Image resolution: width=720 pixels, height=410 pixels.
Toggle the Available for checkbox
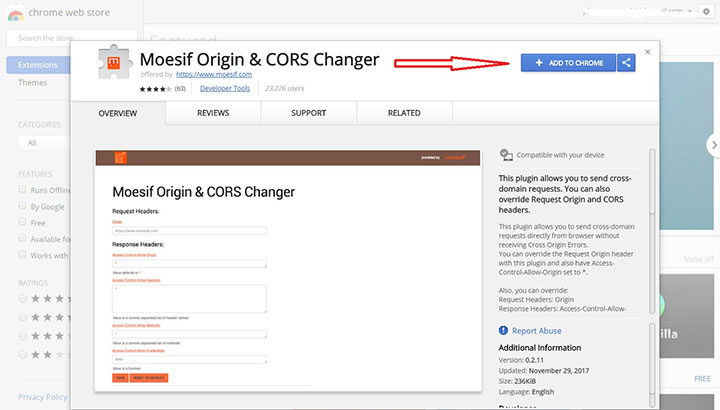22,238
